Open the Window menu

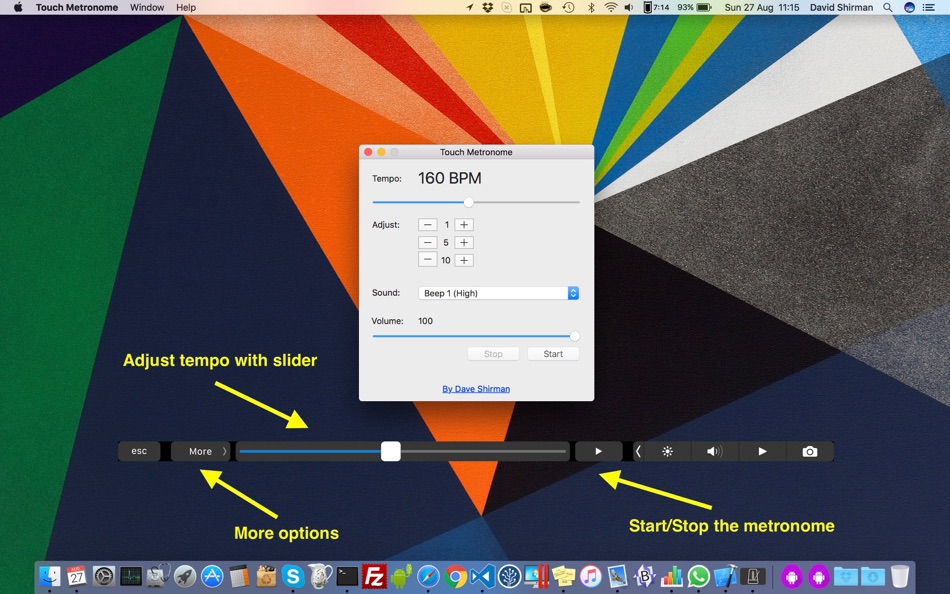pyautogui.click(x=147, y=7)
